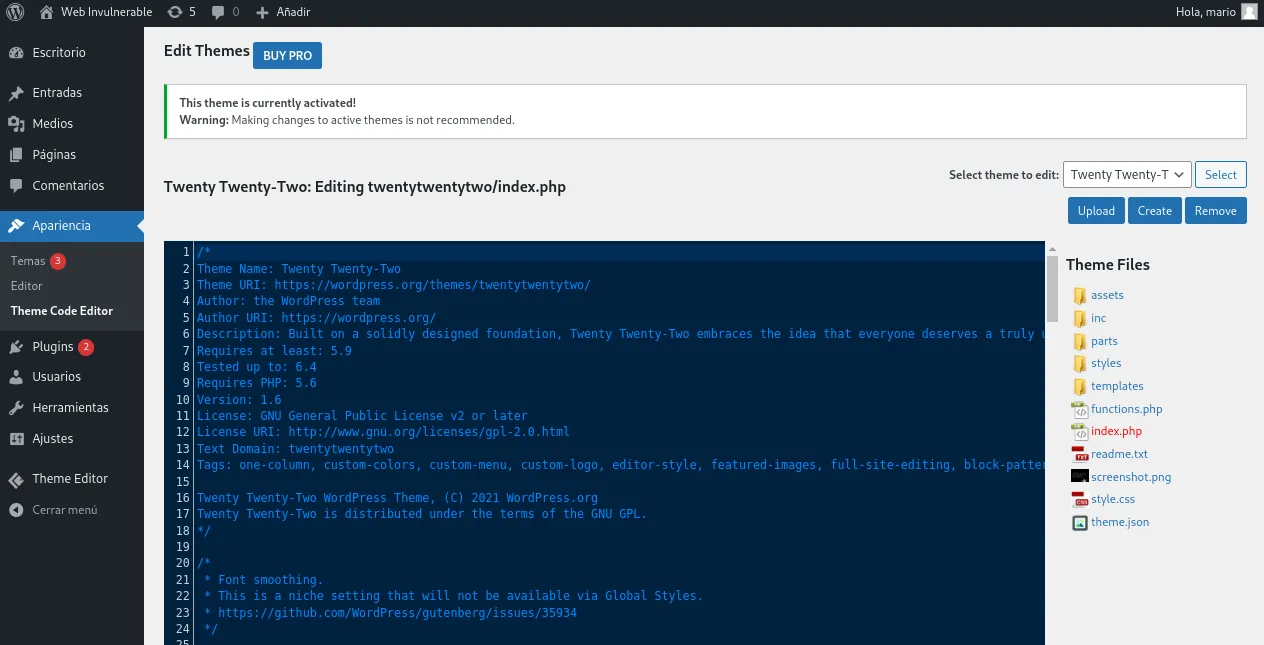
Task: Open the Plugins menu
Action: [x=52, y=347]
